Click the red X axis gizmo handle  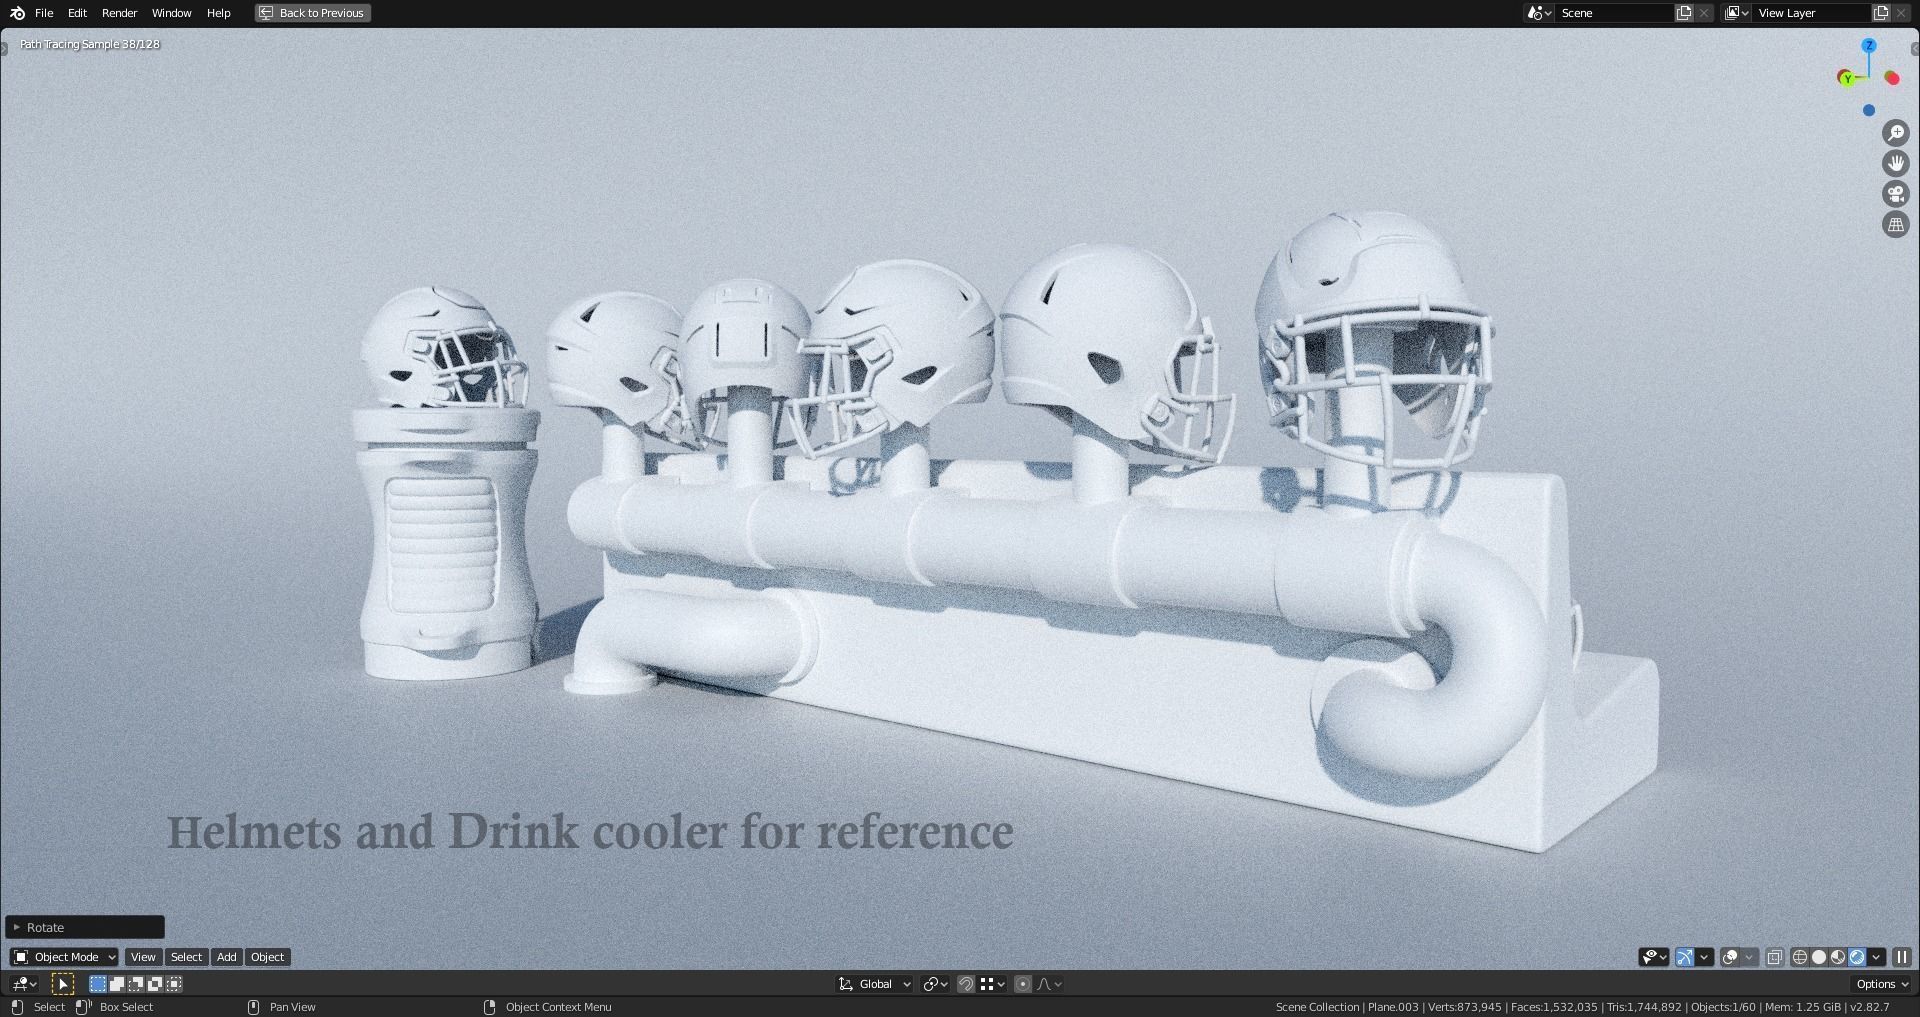pos(1892,78)
